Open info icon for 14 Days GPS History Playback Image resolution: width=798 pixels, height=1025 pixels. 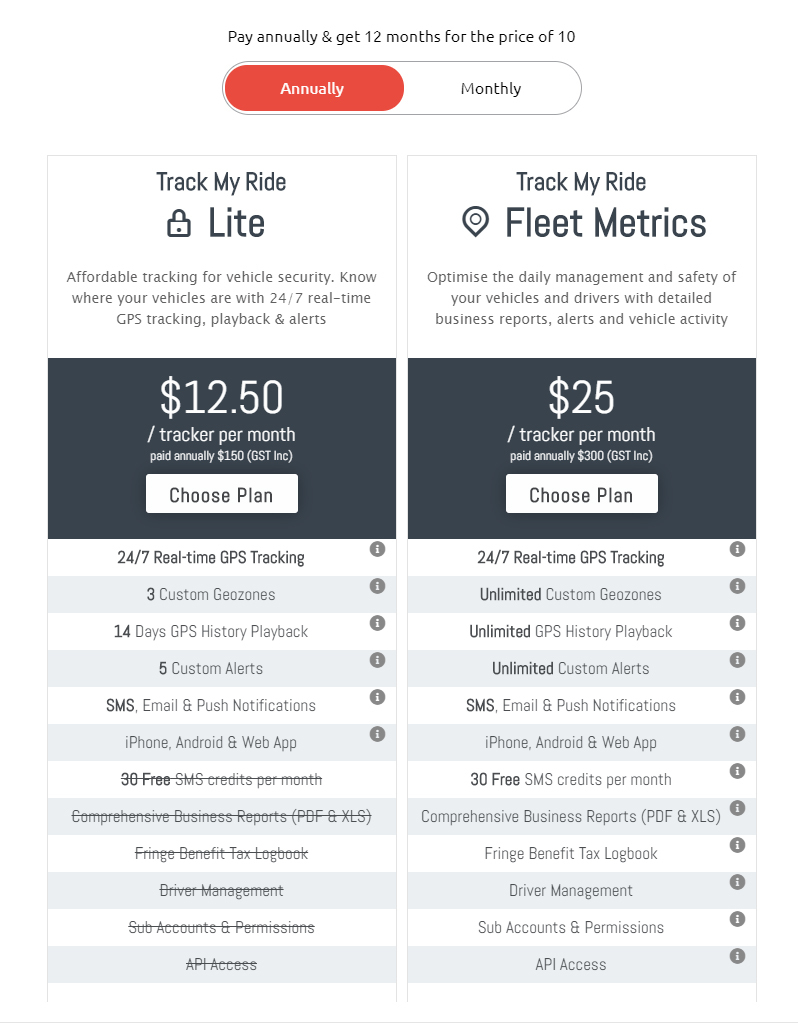point(377,623)
